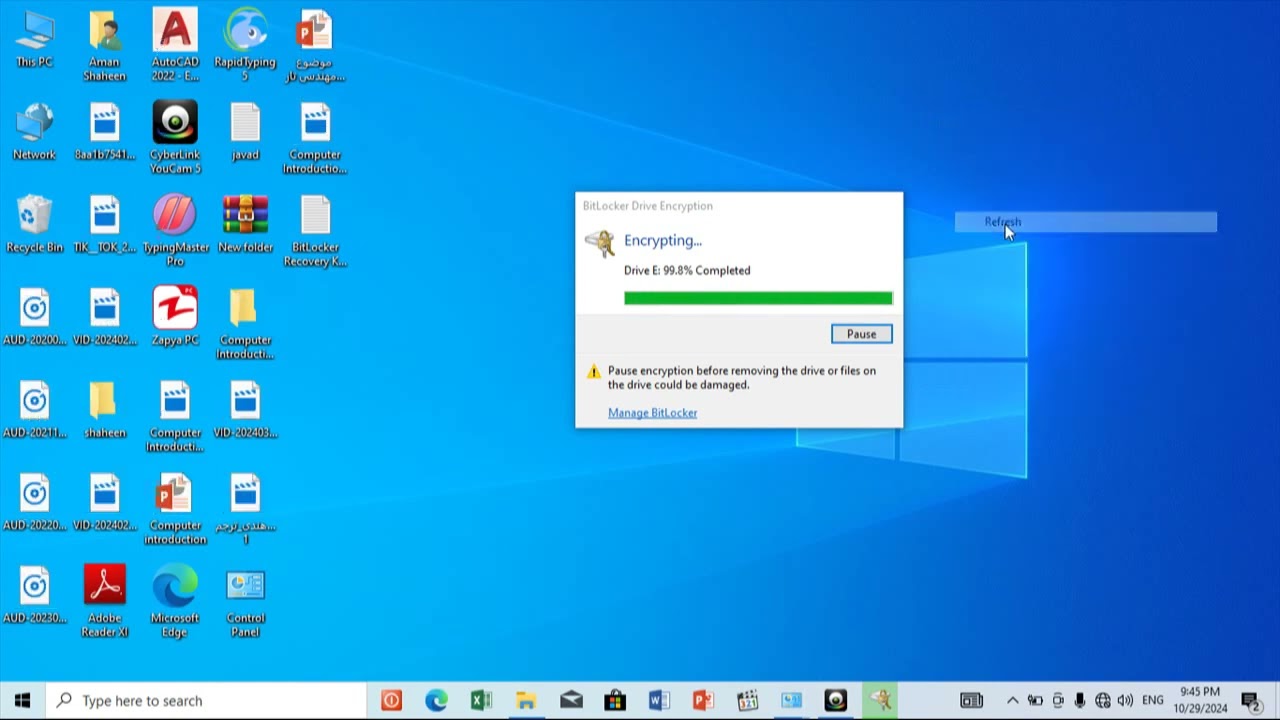Select the Computer introduction PowerPoint file
Image resolution: width=1280 pixels, height=720 pixels.
tap(175, 510)
